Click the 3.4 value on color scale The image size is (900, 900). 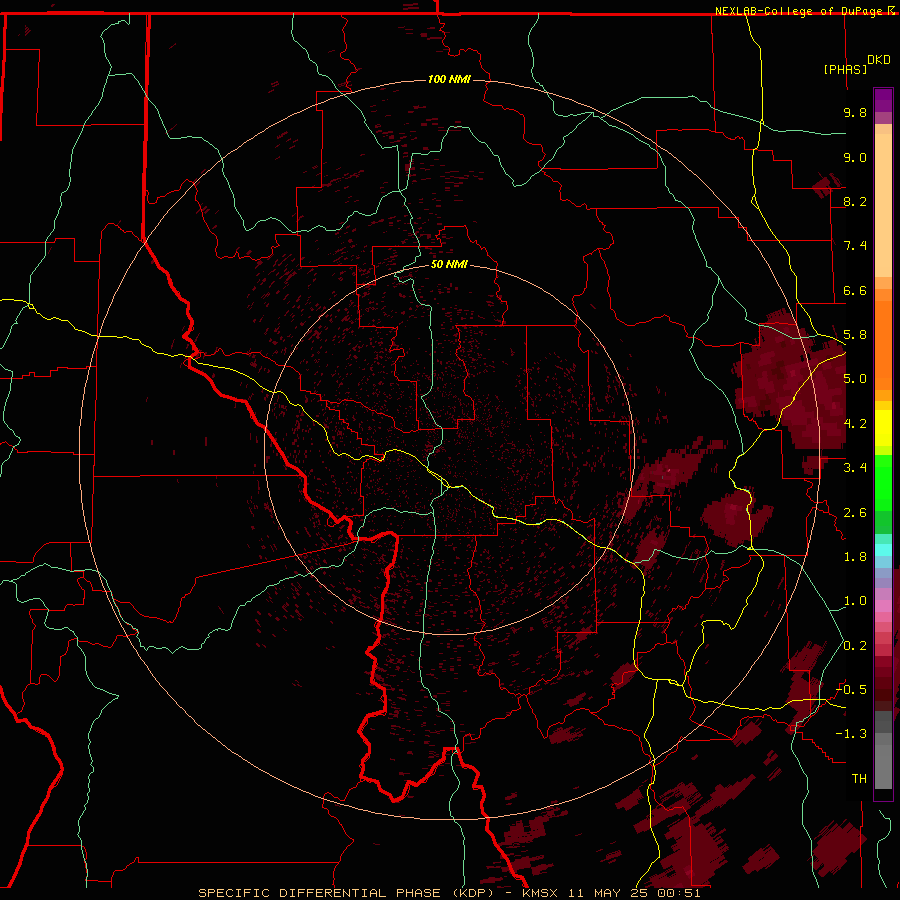pos(855,468)
